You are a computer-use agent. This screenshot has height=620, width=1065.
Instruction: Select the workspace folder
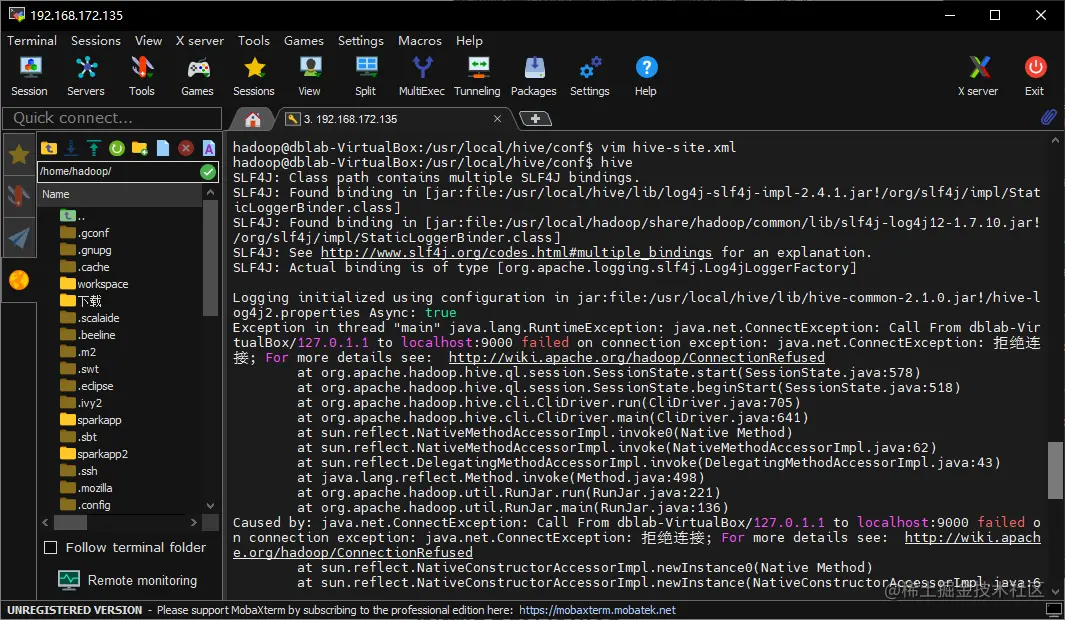pos(94,284)
